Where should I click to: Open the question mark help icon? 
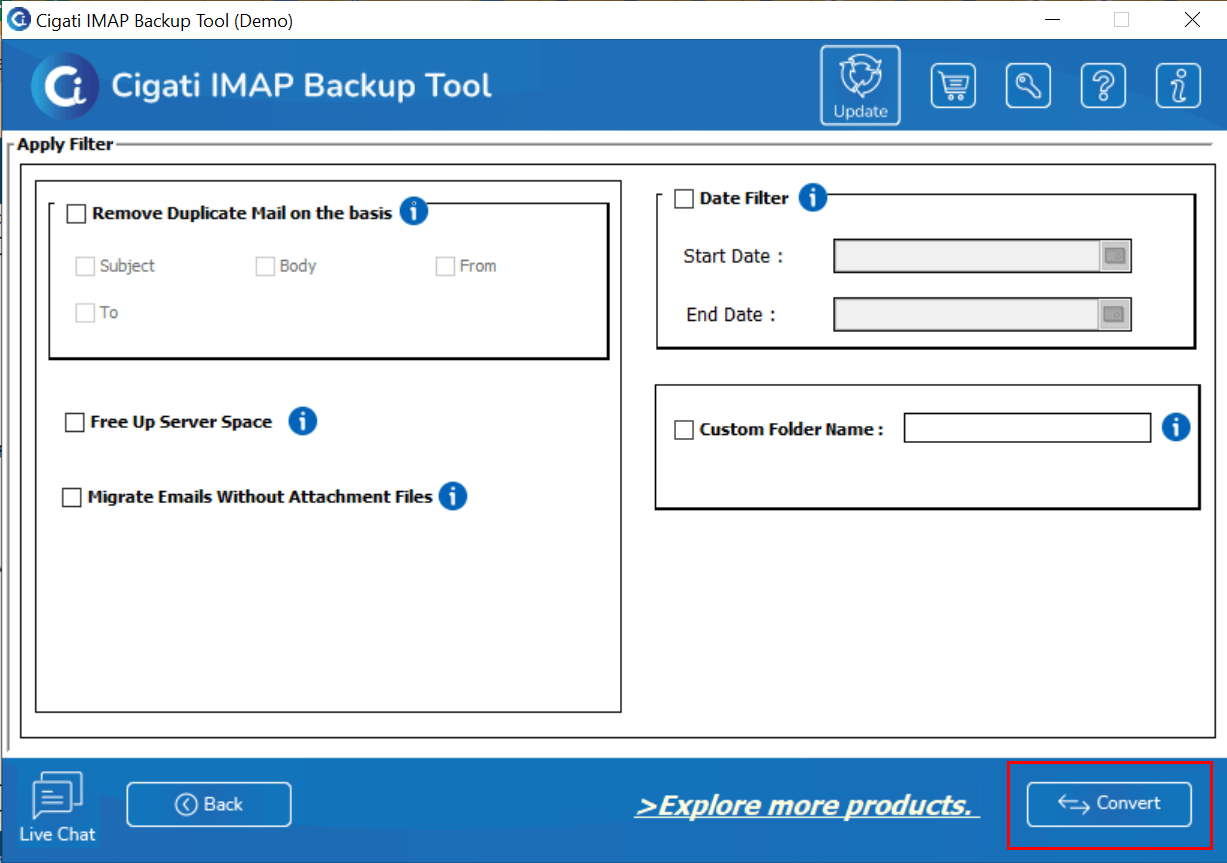(x=1103, y=86)
